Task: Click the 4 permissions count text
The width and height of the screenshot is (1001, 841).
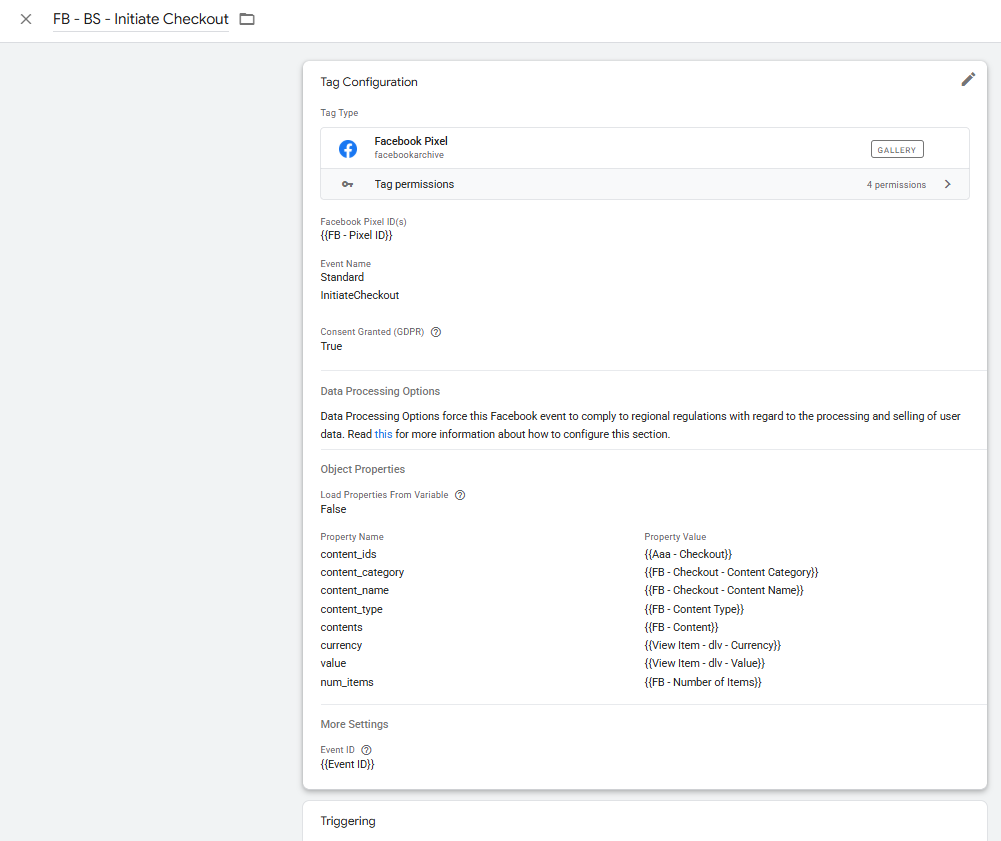Action: click(x=896, y=185)
